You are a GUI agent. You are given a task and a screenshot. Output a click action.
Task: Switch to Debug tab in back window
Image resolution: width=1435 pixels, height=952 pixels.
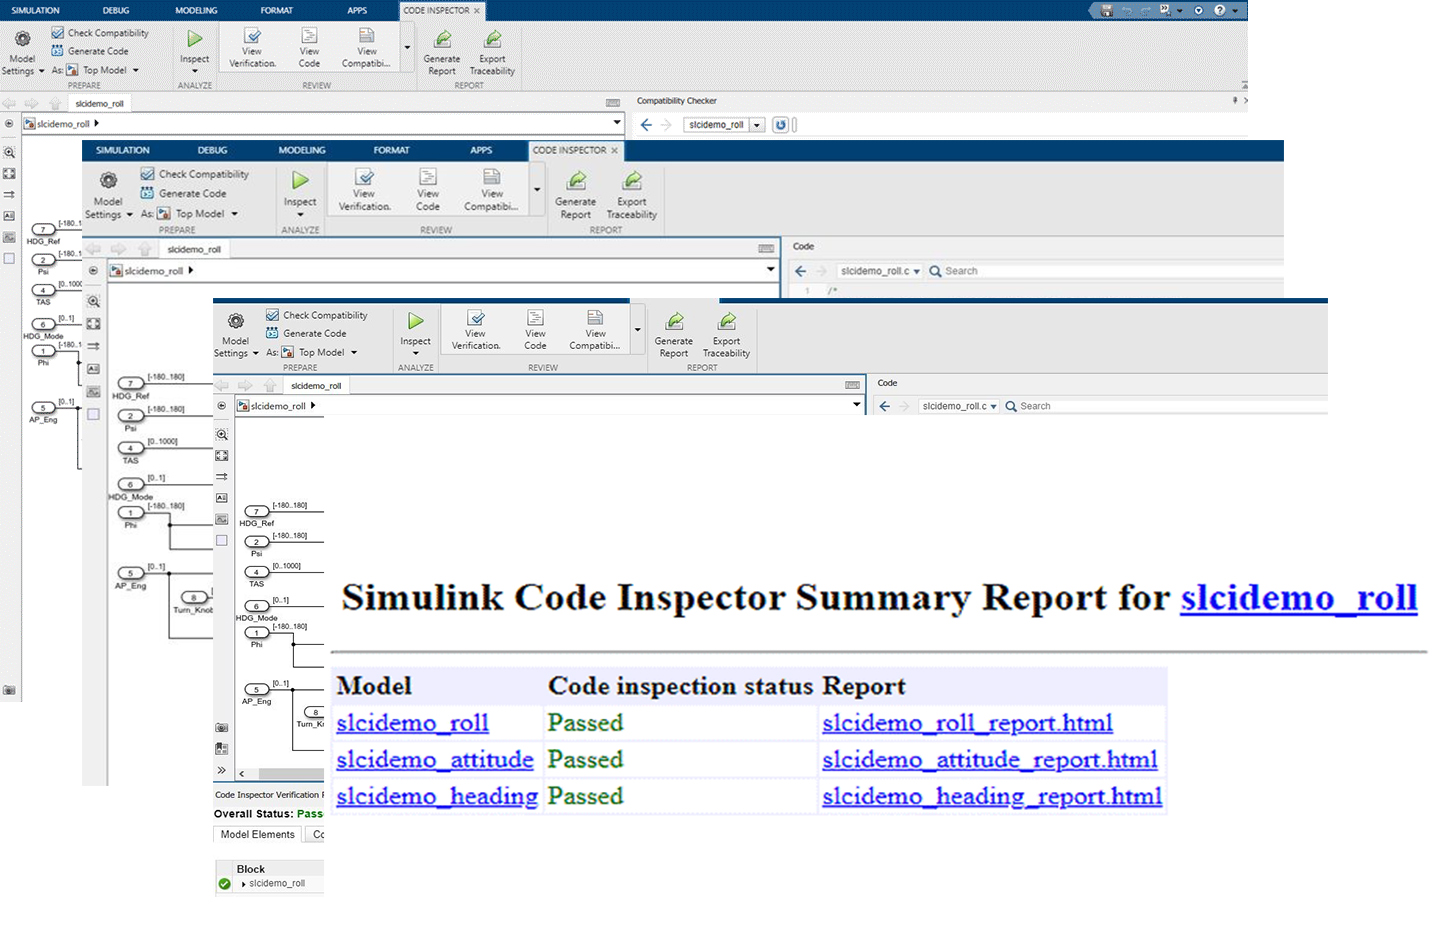pos(116,10)
